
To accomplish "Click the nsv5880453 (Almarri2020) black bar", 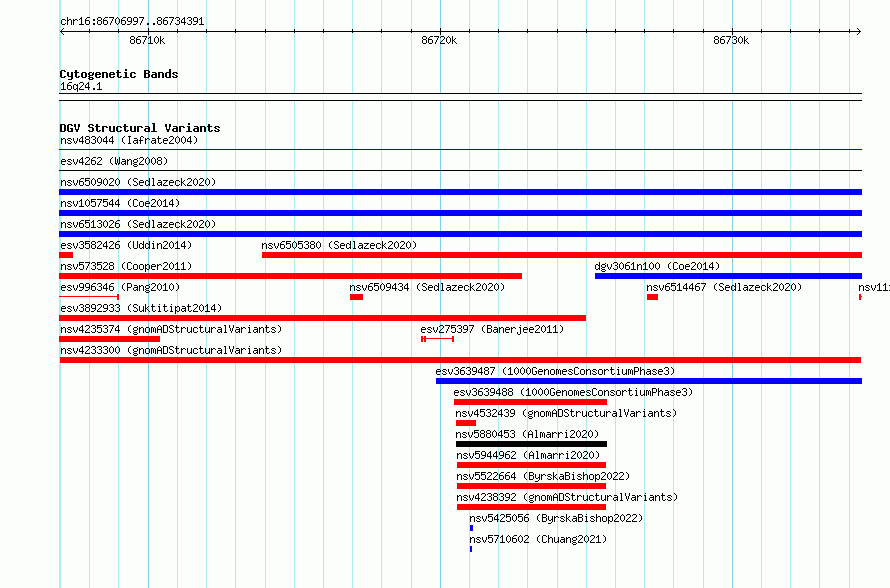I will 531,444.
